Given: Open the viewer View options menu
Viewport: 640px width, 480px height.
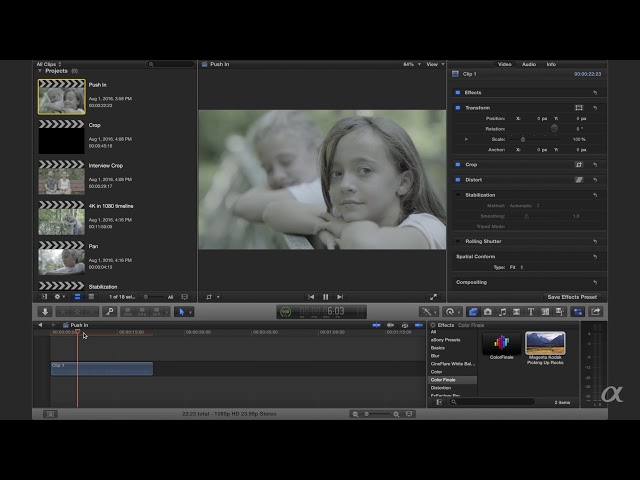Looking at the screenshot, I should pos(435,64).
